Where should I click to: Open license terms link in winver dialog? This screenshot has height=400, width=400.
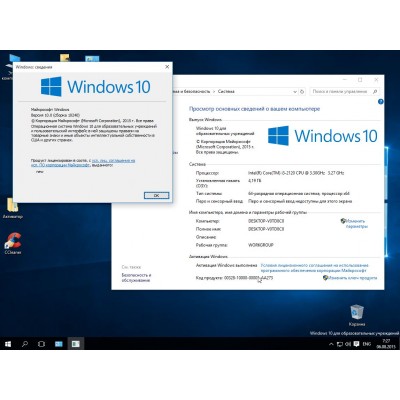tap(83, 163)
